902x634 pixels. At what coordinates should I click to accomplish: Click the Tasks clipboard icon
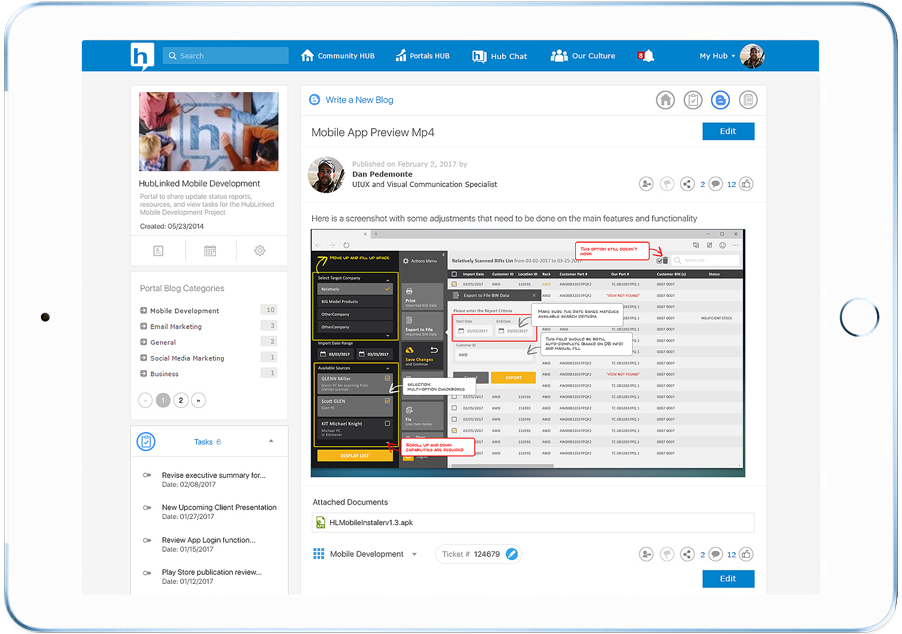(146, 442)
